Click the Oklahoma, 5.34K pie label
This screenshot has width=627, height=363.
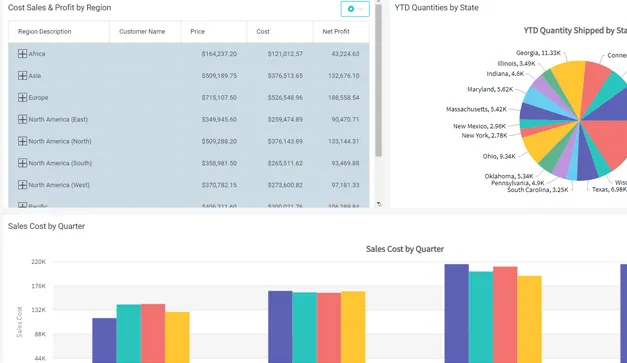coord(509,176)
